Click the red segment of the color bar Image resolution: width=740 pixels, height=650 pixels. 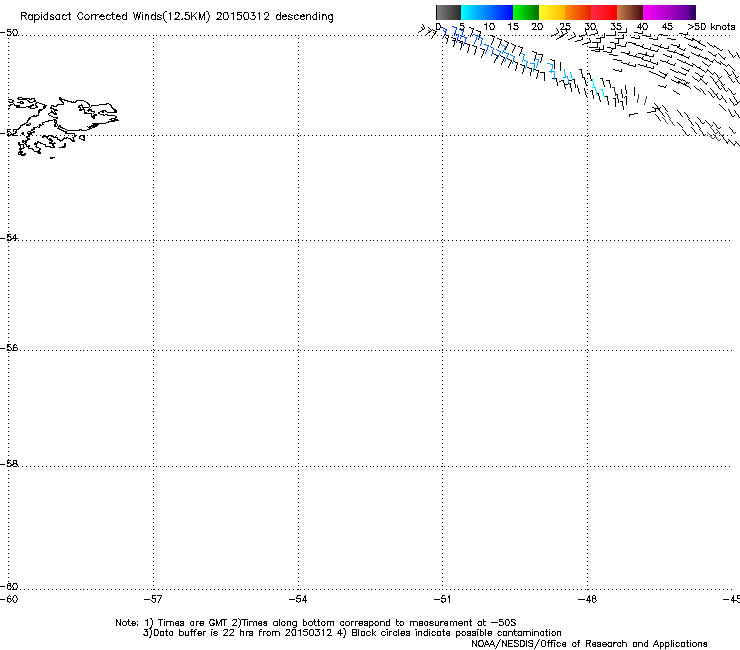604,12
